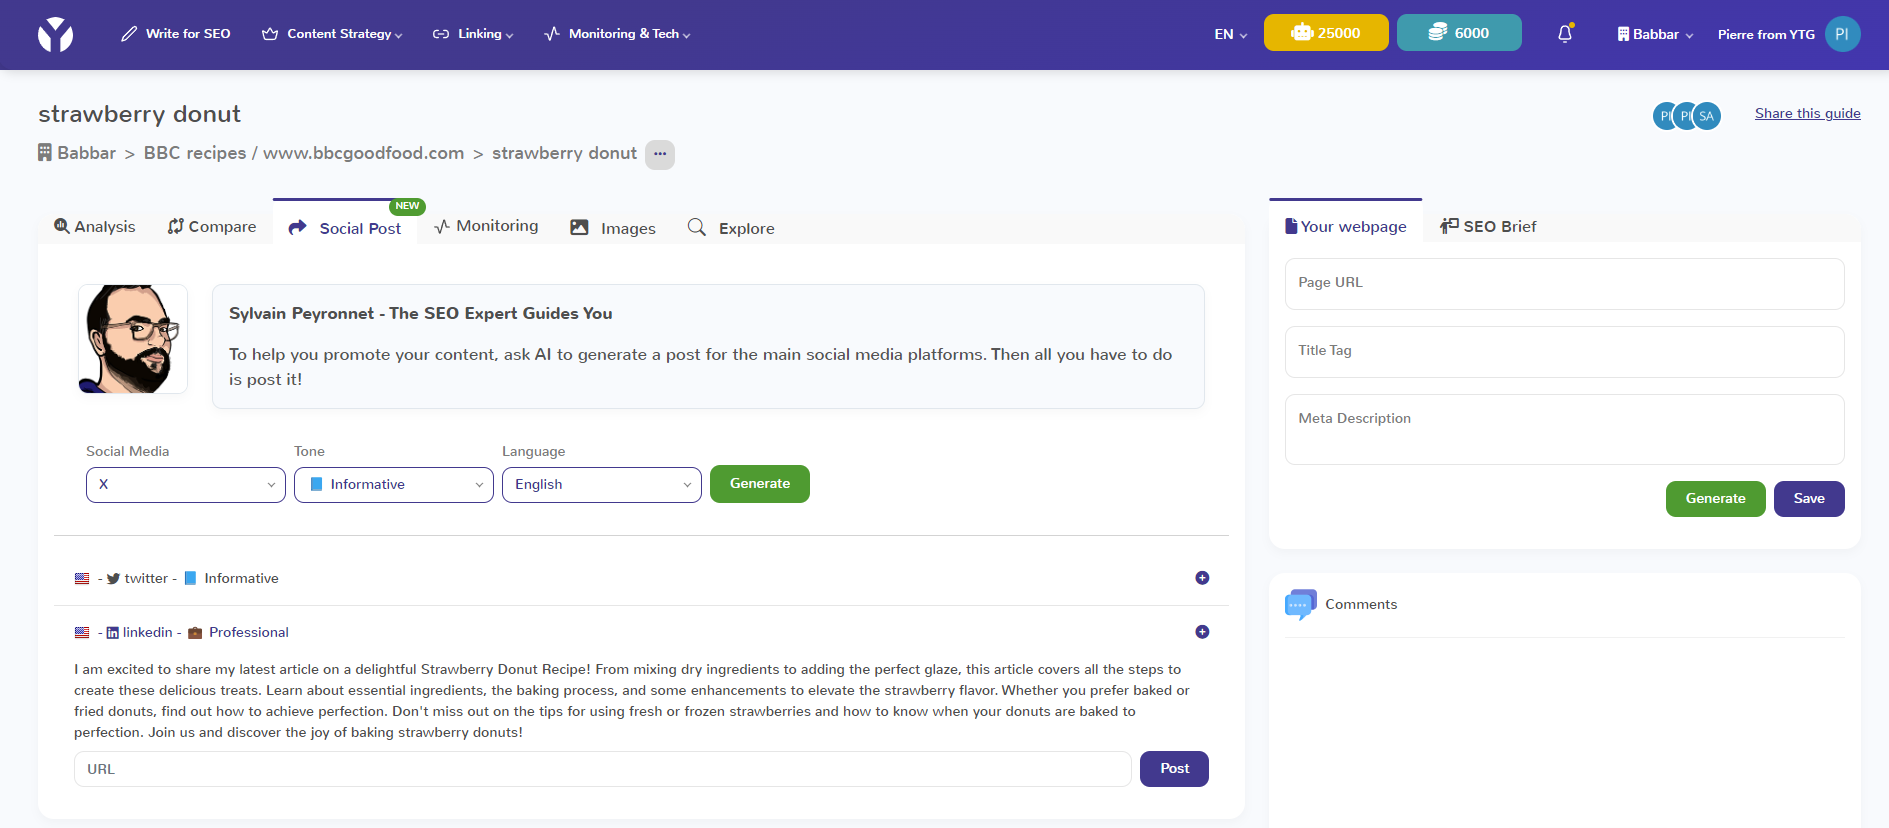
Task: Click the twitter bird icon
Action: [x=113, y=579]
